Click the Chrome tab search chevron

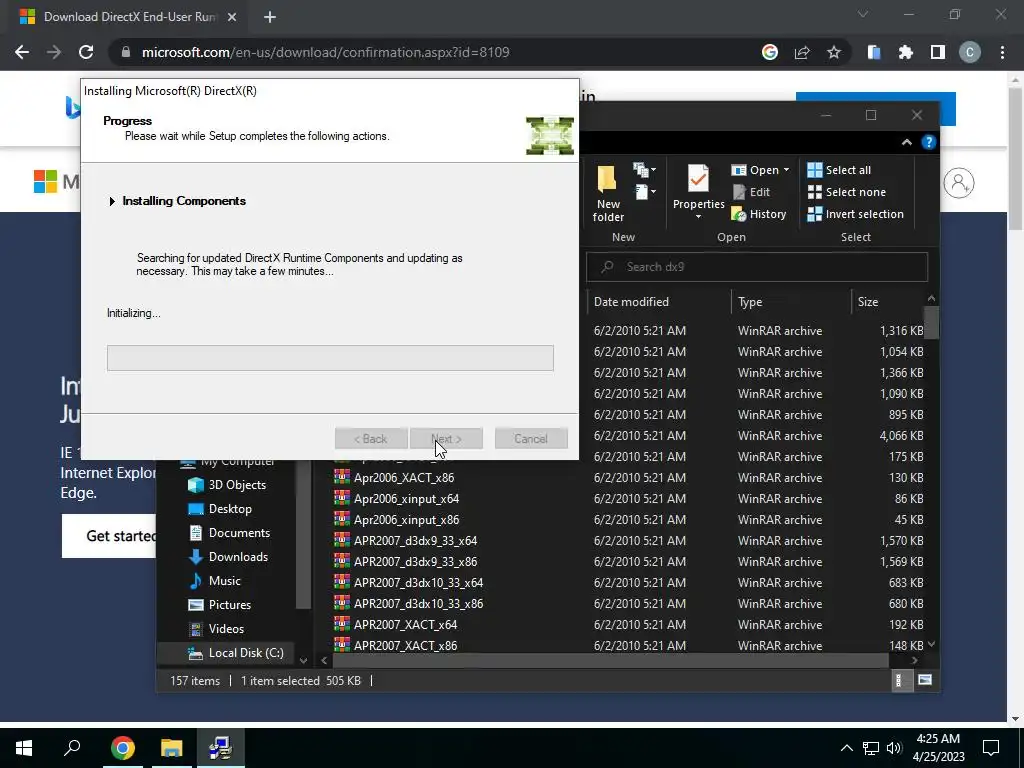point(863,14)
